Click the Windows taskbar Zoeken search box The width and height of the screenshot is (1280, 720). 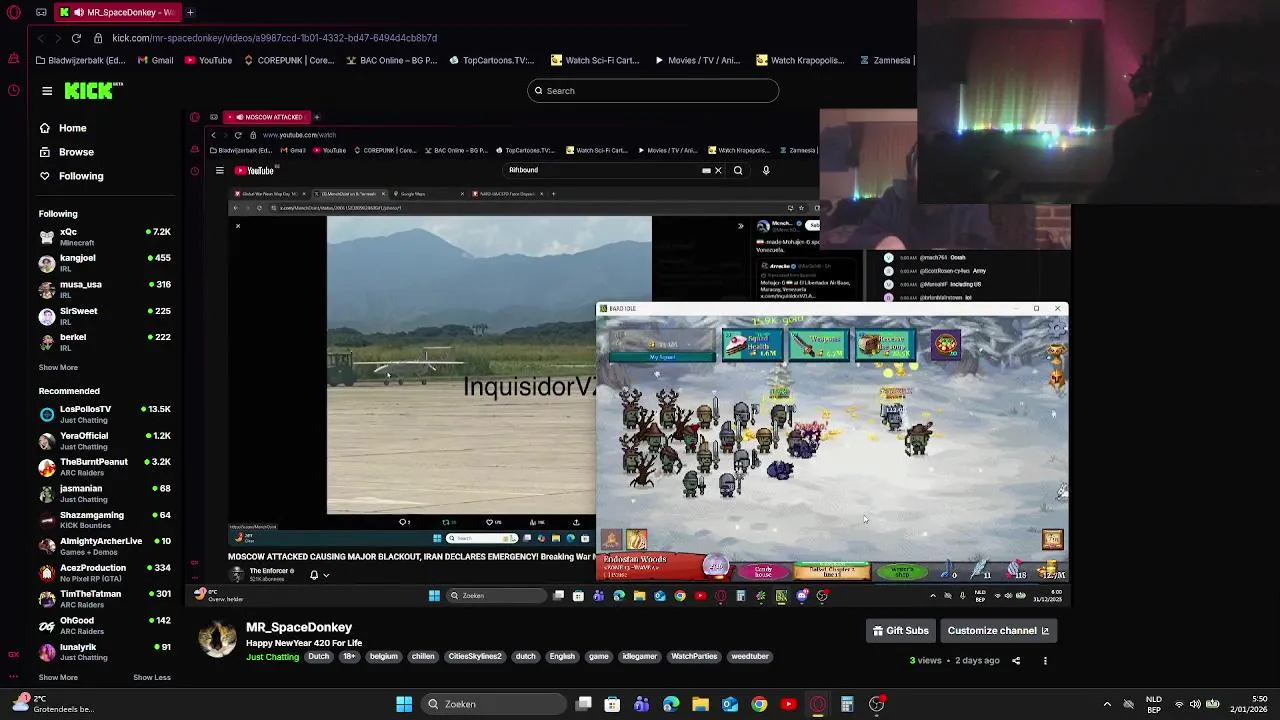[x=492, y=704]
